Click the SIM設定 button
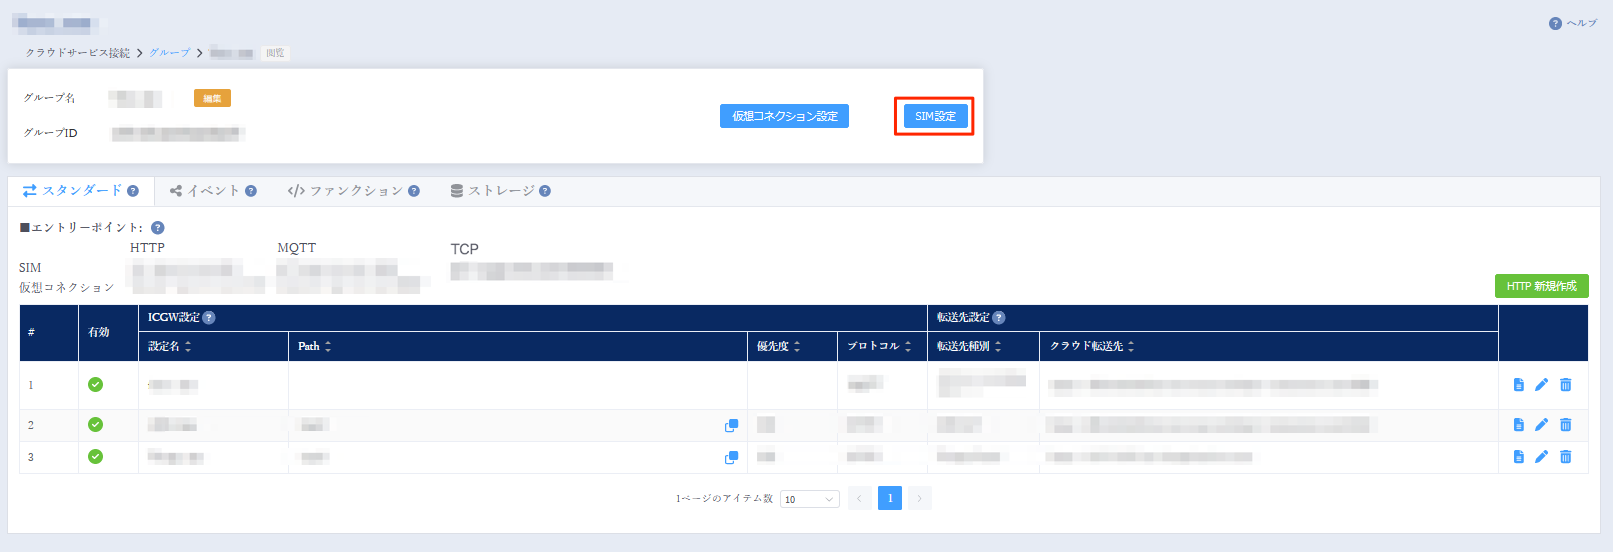1613x552 pixels. [x=935, y=116]
